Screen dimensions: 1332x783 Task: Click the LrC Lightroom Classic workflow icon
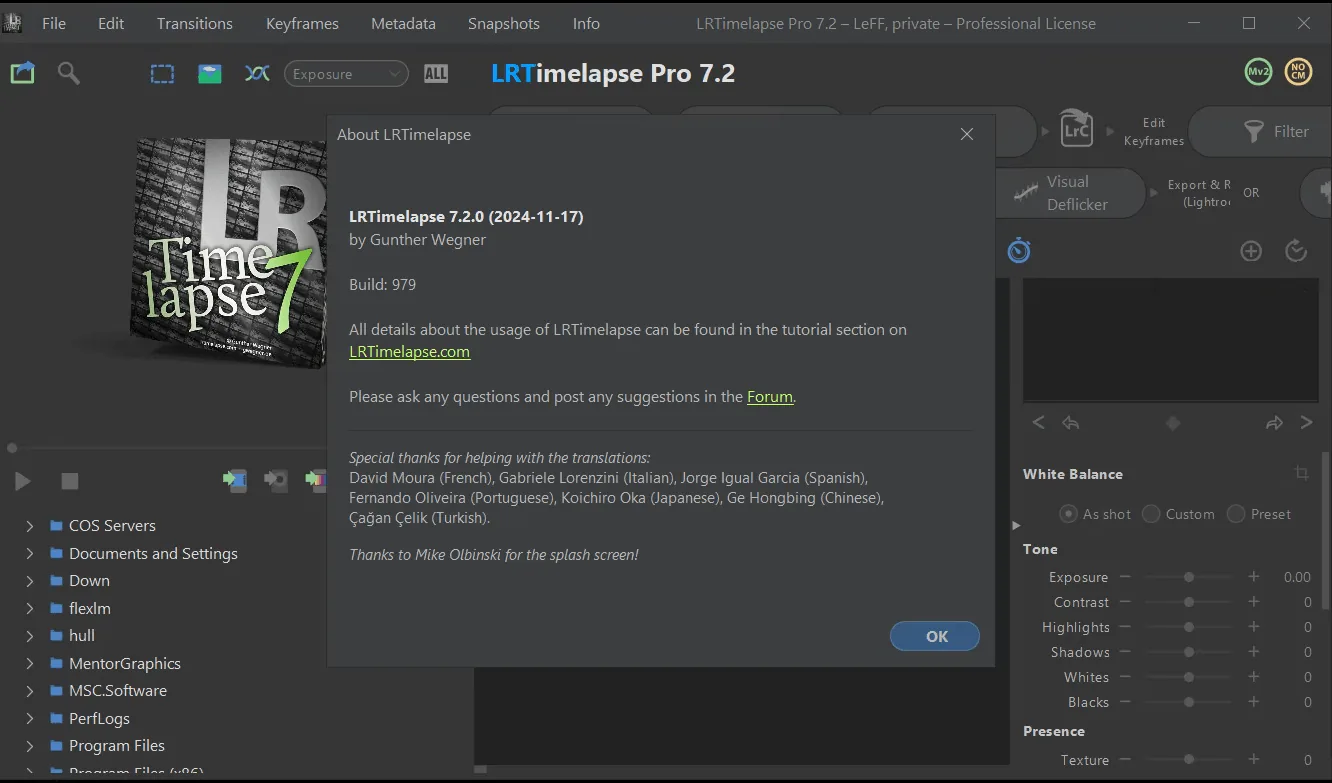[1076, 131]
